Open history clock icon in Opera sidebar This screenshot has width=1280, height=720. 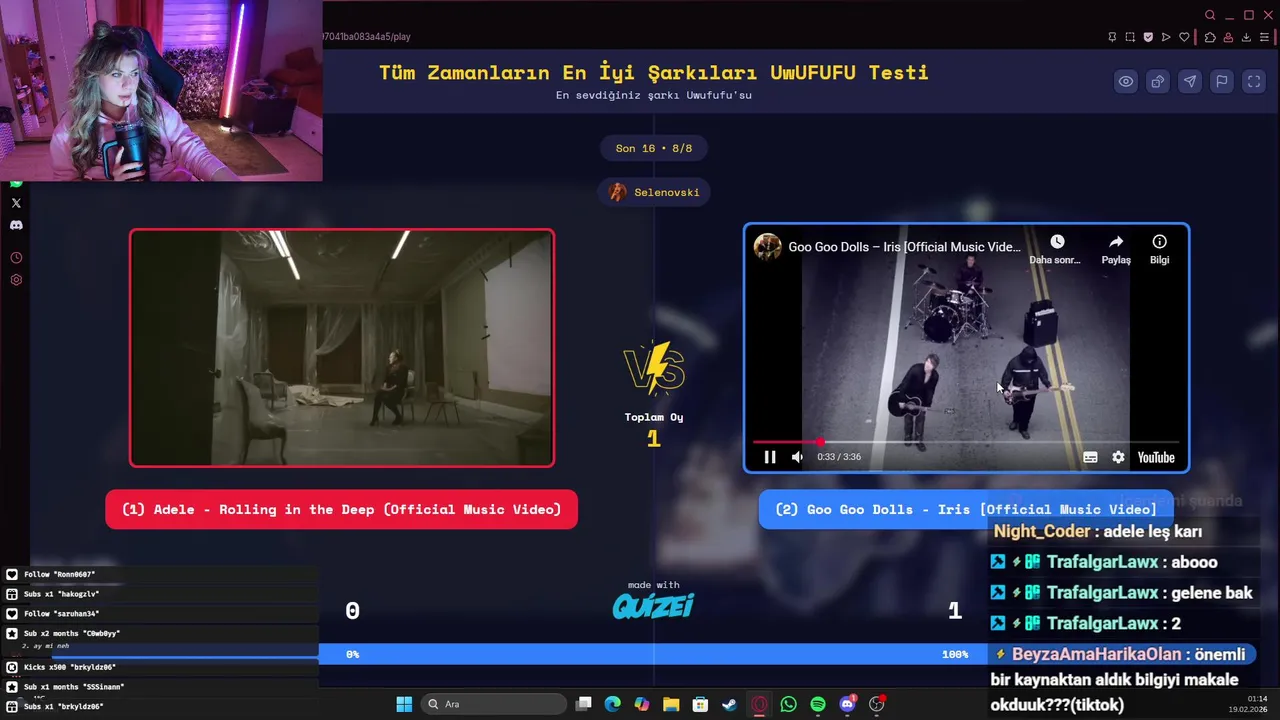16,258
